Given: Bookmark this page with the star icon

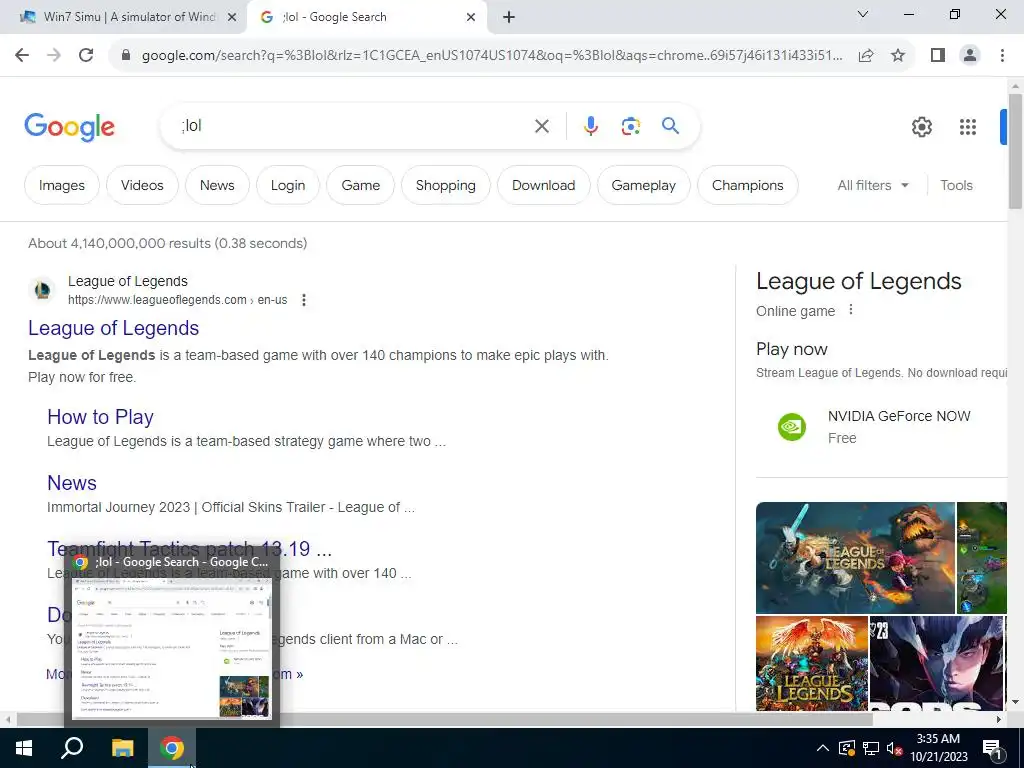Looking at the screenshot, I should tap(898, 56).
